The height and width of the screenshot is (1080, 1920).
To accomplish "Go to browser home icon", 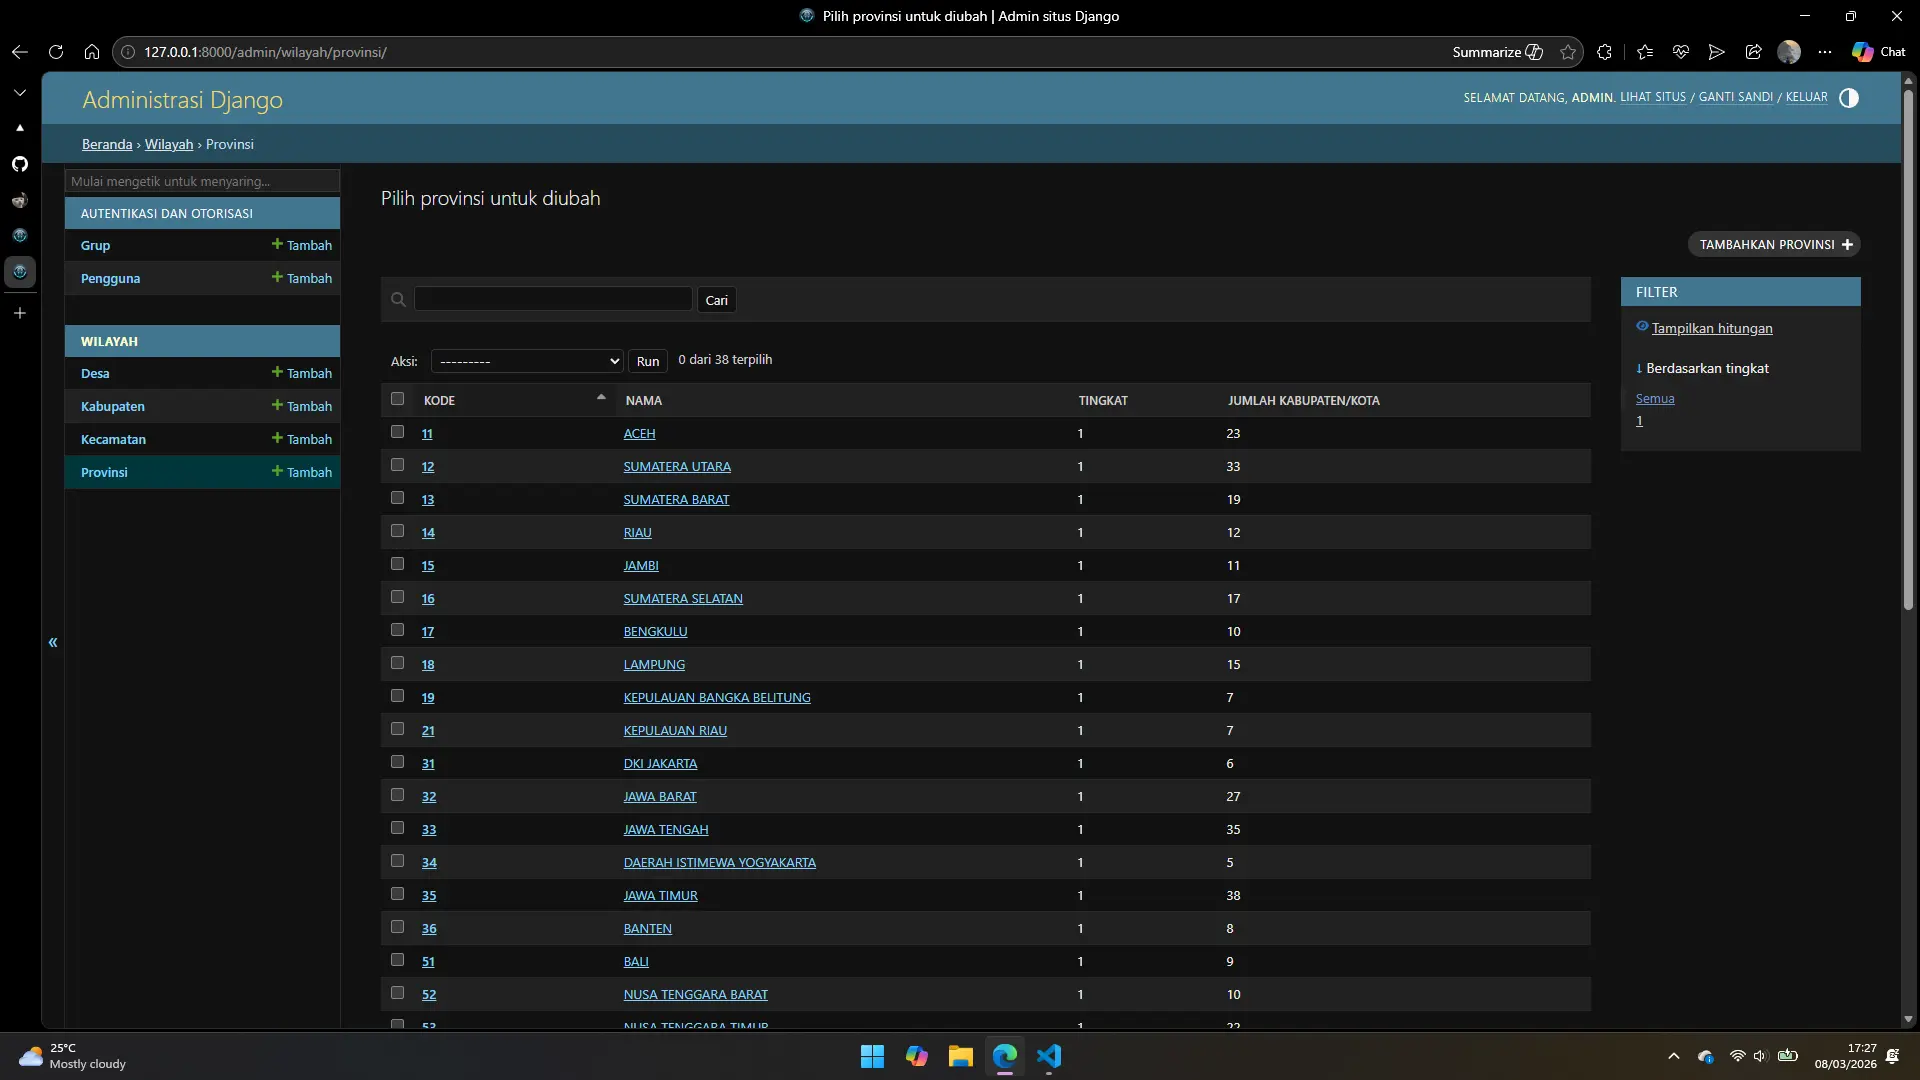I will 92,52.
